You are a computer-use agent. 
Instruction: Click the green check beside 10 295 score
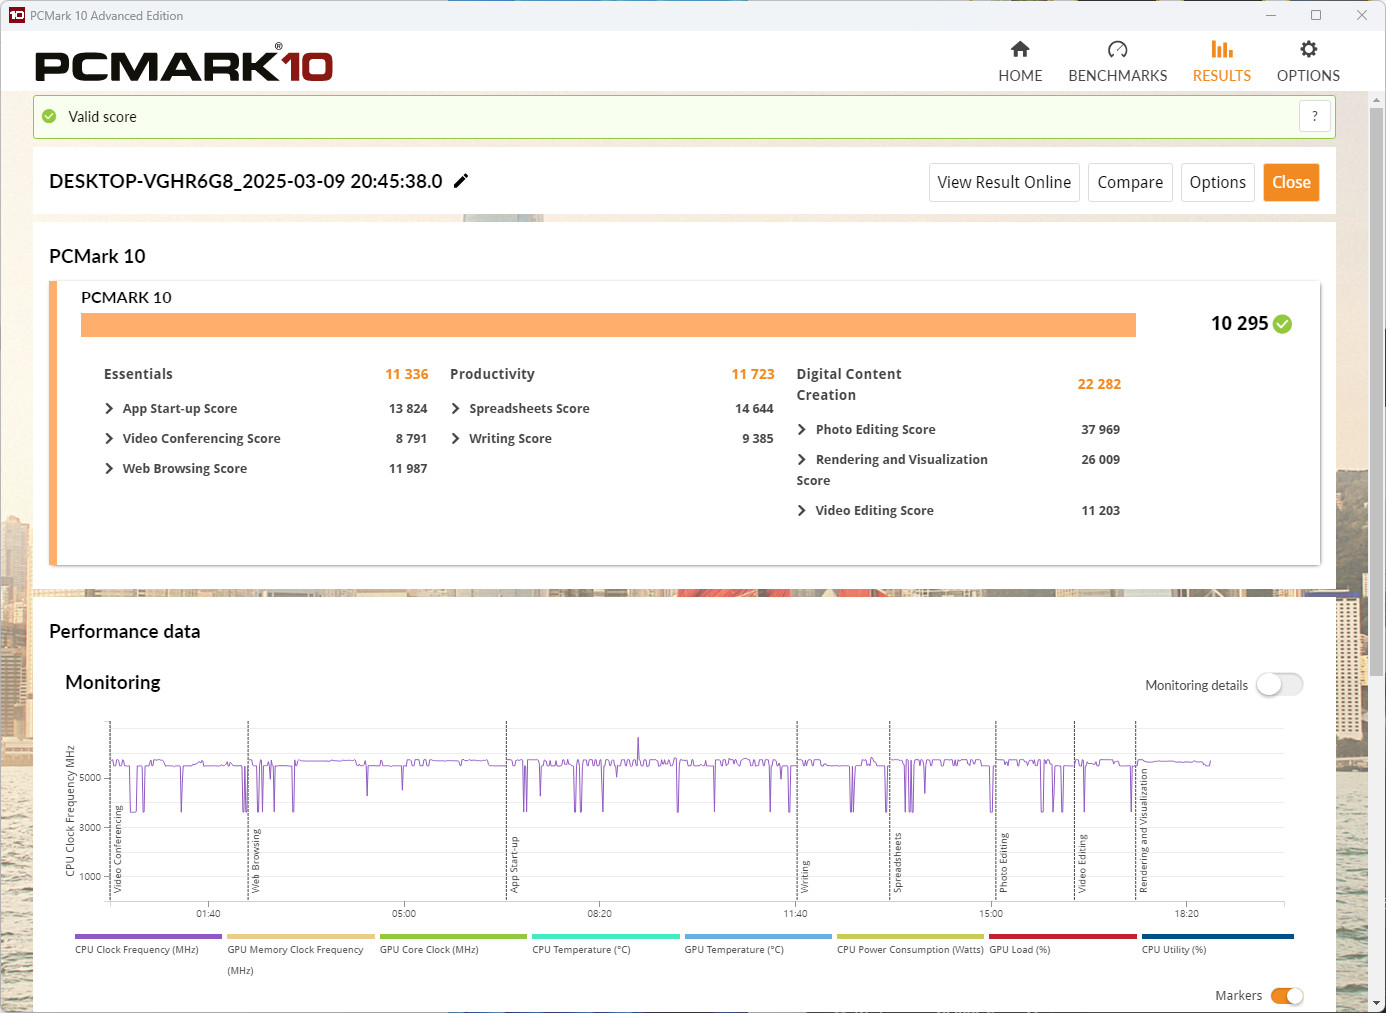click(1283, 324)
